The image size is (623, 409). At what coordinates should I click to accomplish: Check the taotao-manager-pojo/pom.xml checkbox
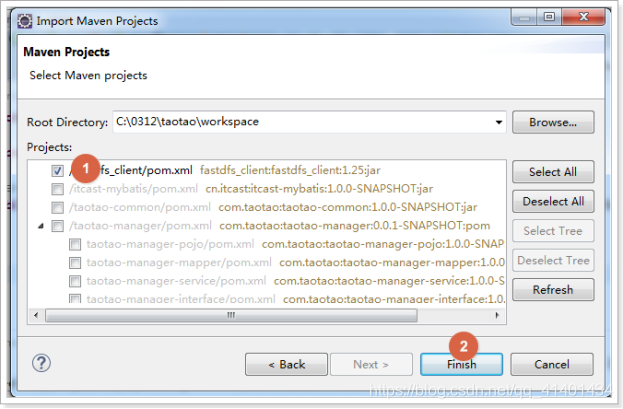(x=75, y=244)
